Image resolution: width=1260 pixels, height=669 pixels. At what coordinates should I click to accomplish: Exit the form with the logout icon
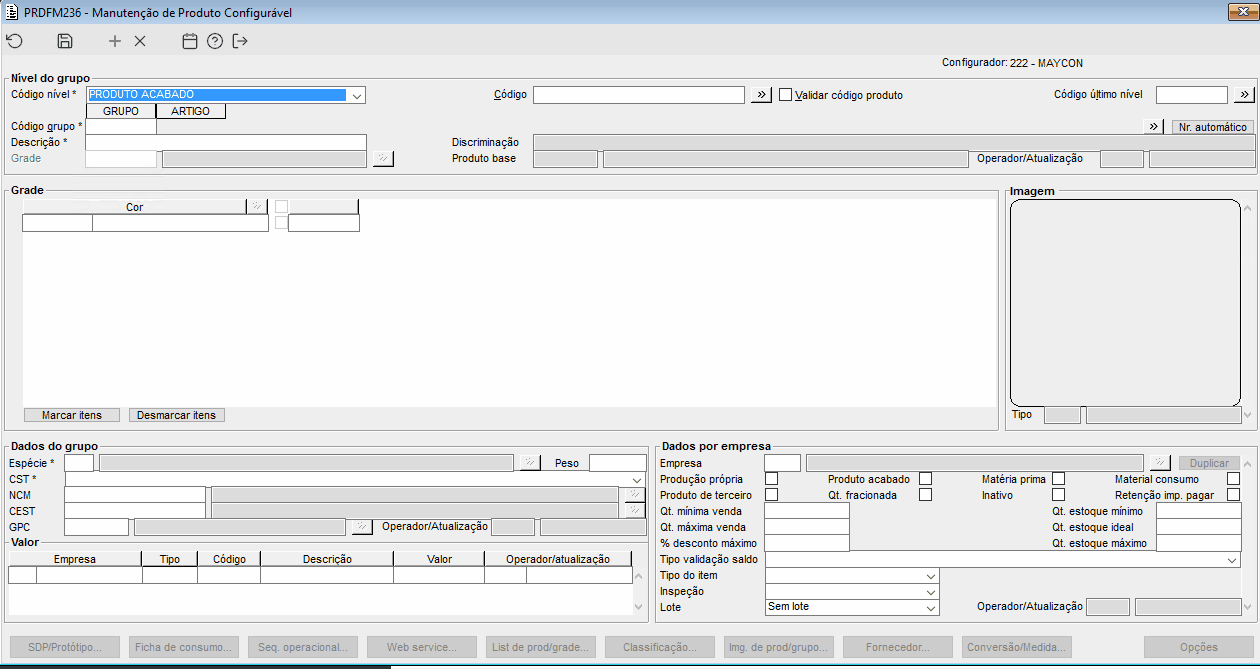tap(240, 41)
